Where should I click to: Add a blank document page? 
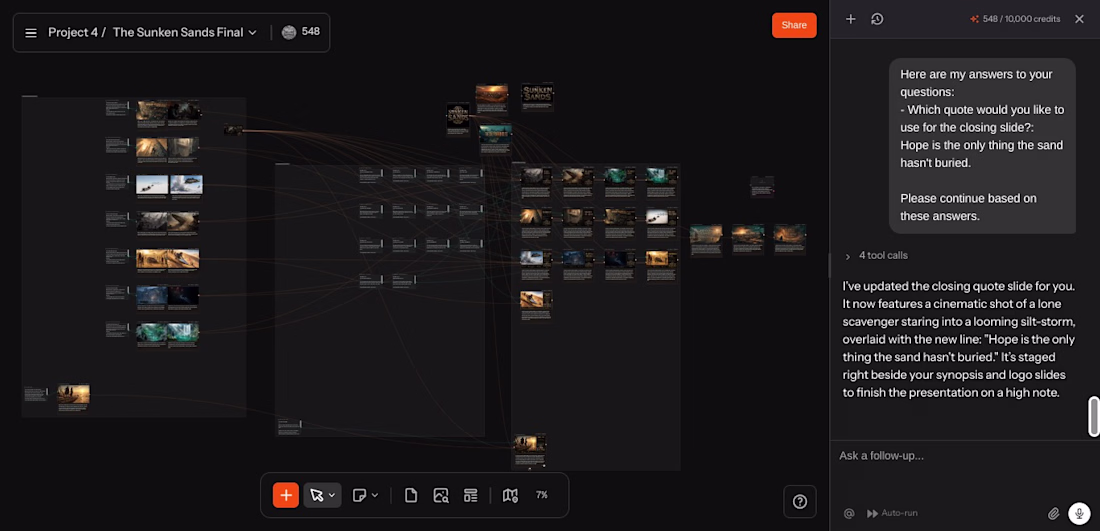tap(411, 495)
